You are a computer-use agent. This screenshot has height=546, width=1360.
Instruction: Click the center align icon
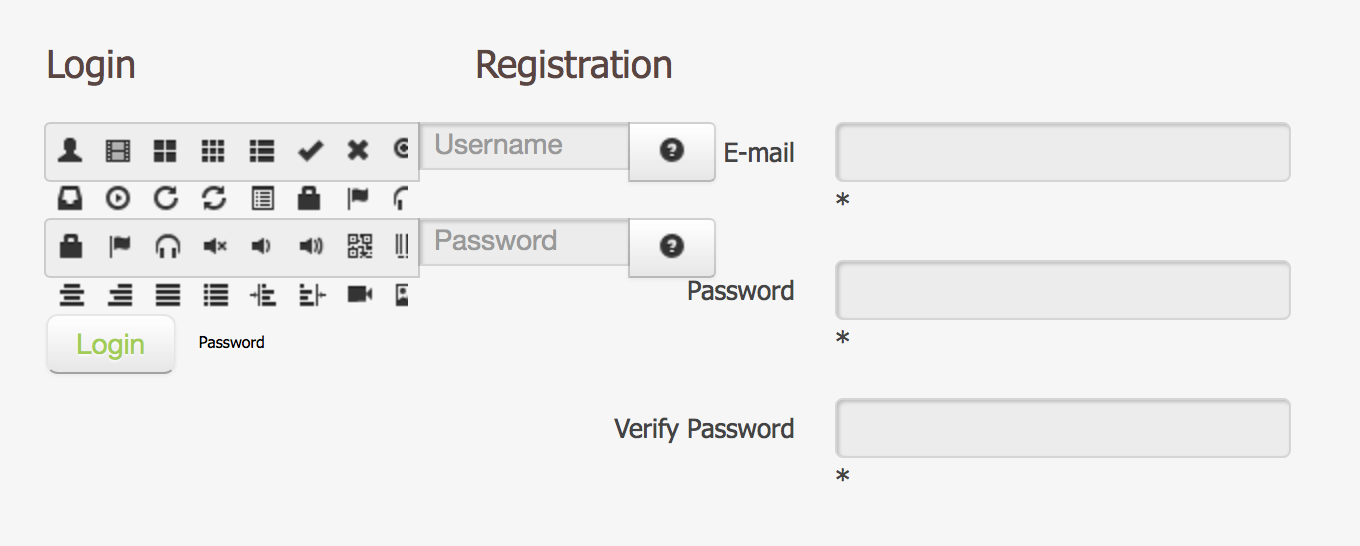coord(70,295)
